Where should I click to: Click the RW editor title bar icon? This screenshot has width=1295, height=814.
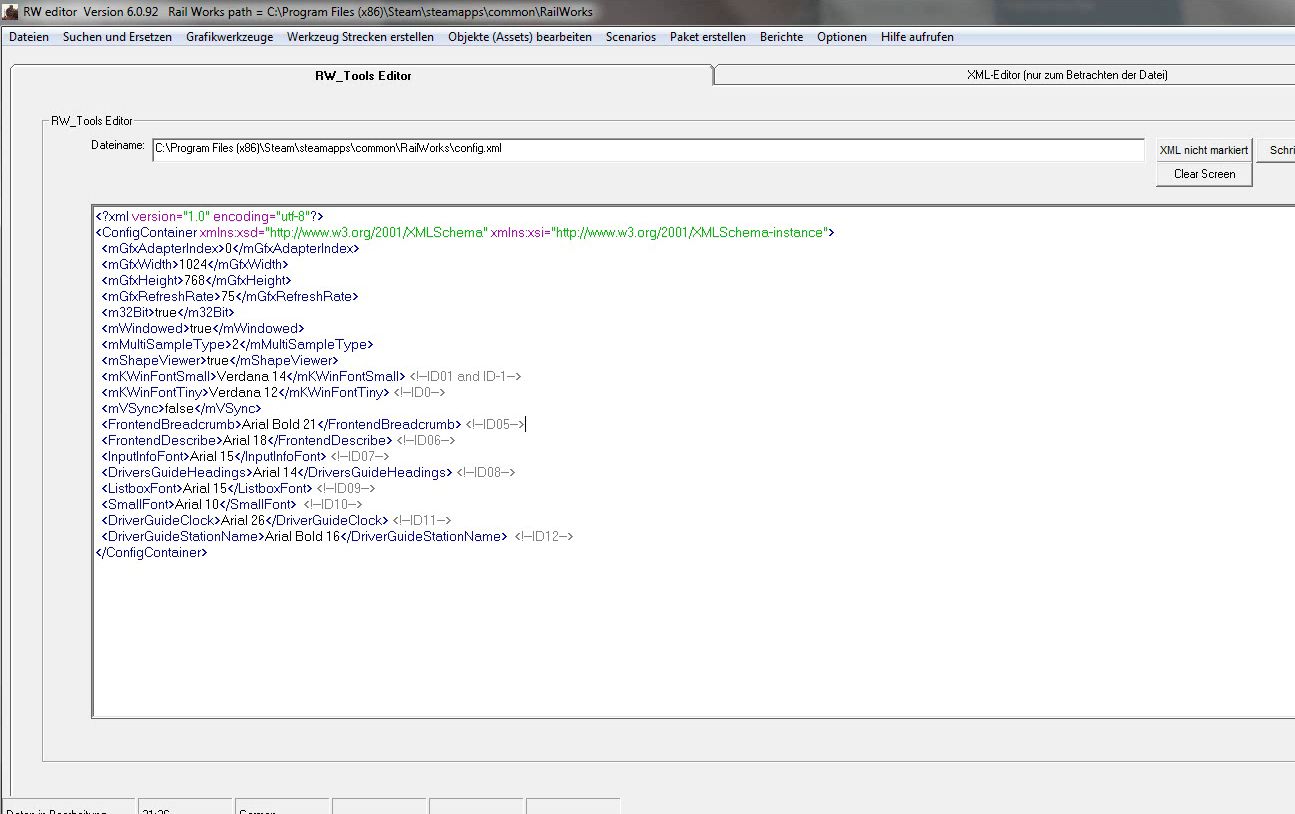[10, 12]
